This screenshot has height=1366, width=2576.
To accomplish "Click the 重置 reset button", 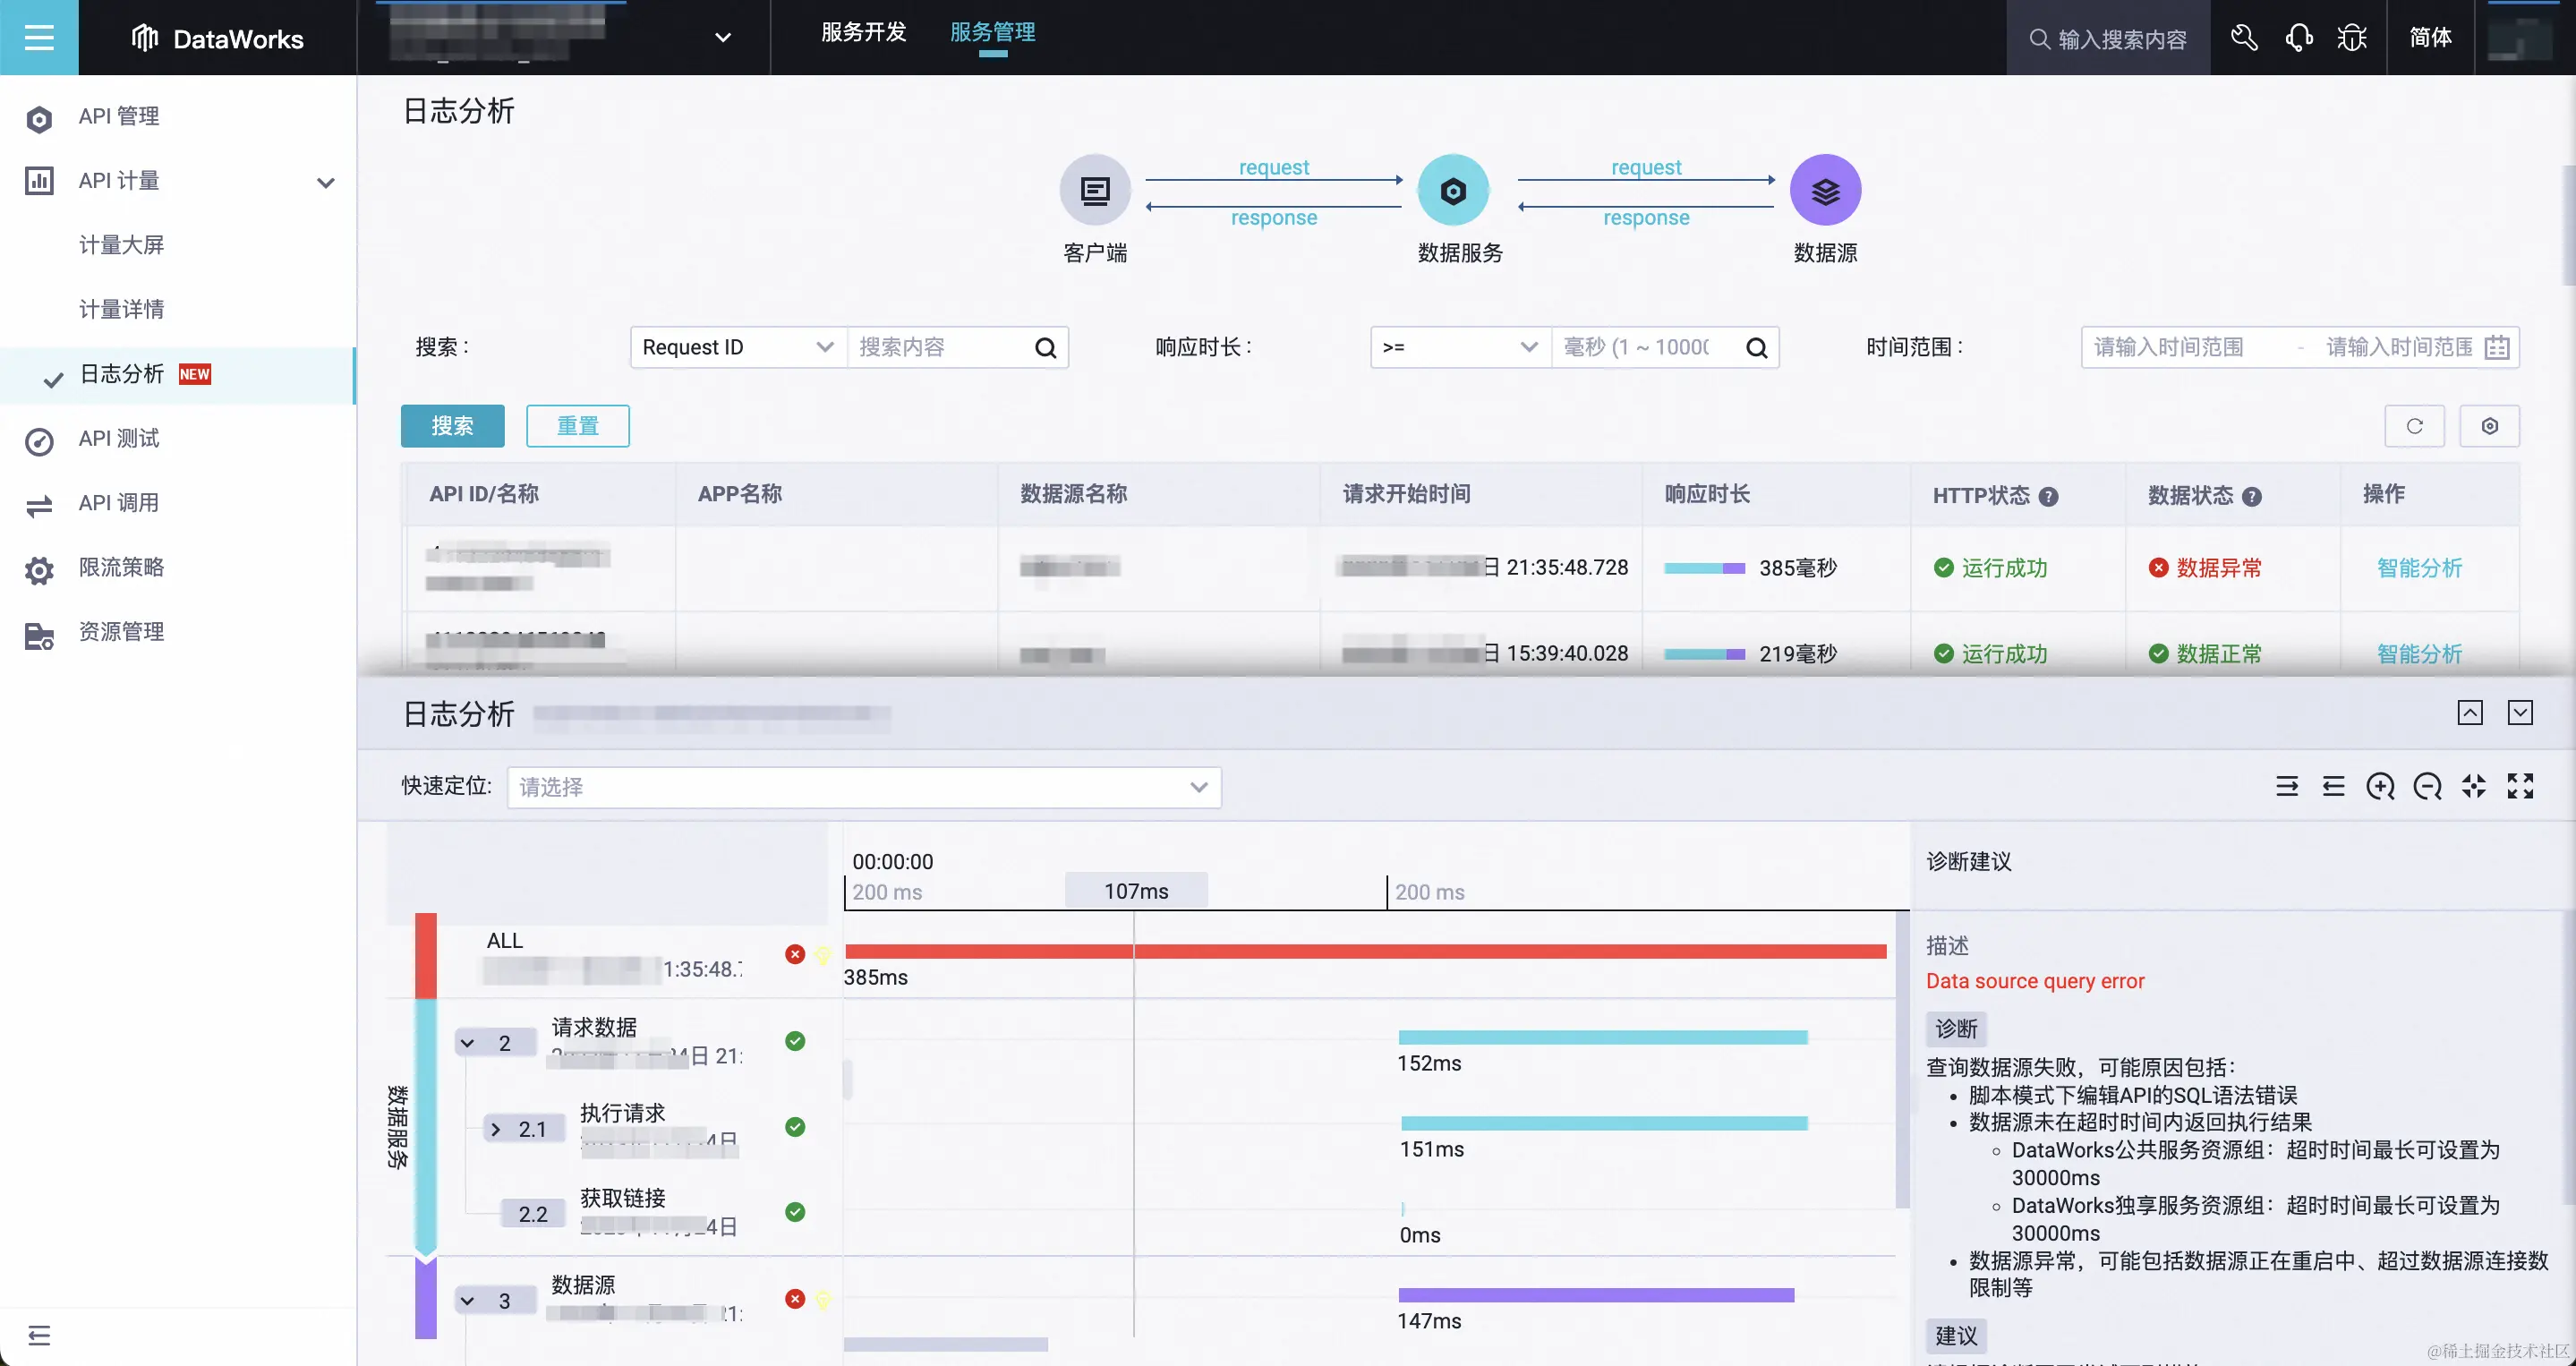I will coord(578,426).
